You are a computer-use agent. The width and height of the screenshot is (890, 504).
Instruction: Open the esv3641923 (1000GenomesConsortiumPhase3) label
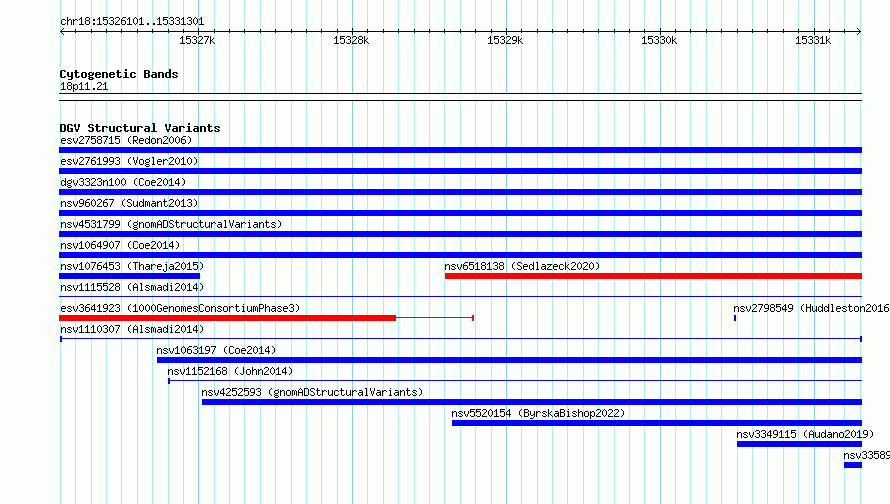tap(180, 308)
